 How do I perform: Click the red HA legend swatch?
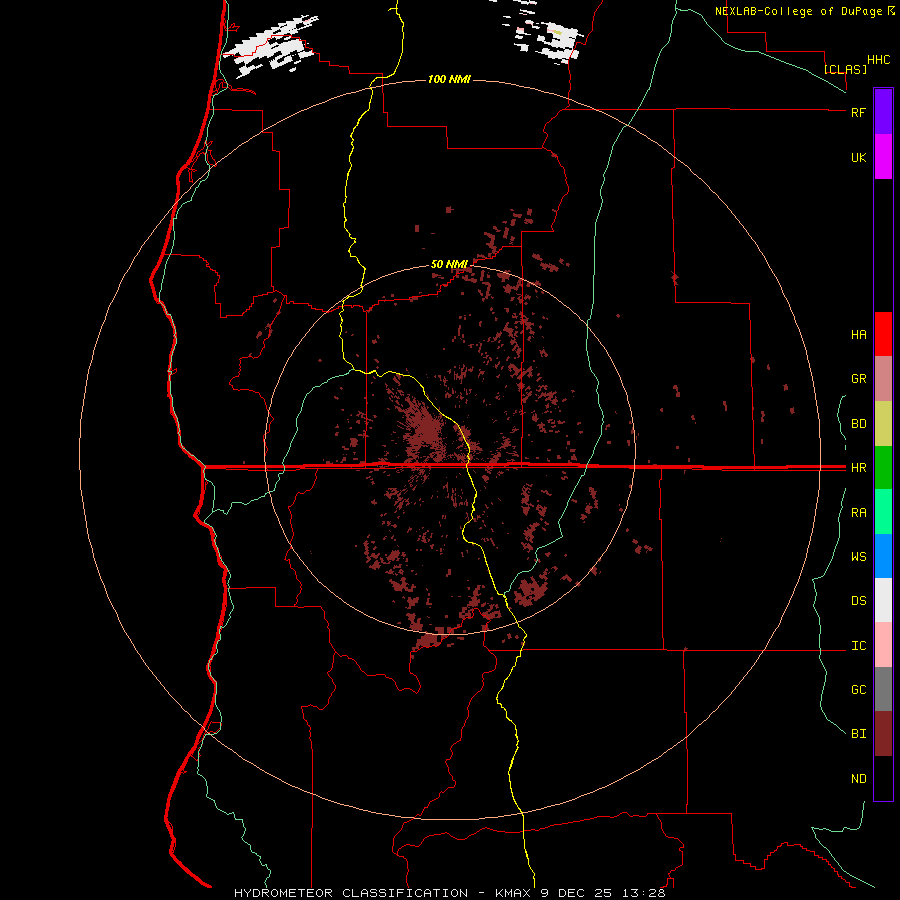pos(883,334)
